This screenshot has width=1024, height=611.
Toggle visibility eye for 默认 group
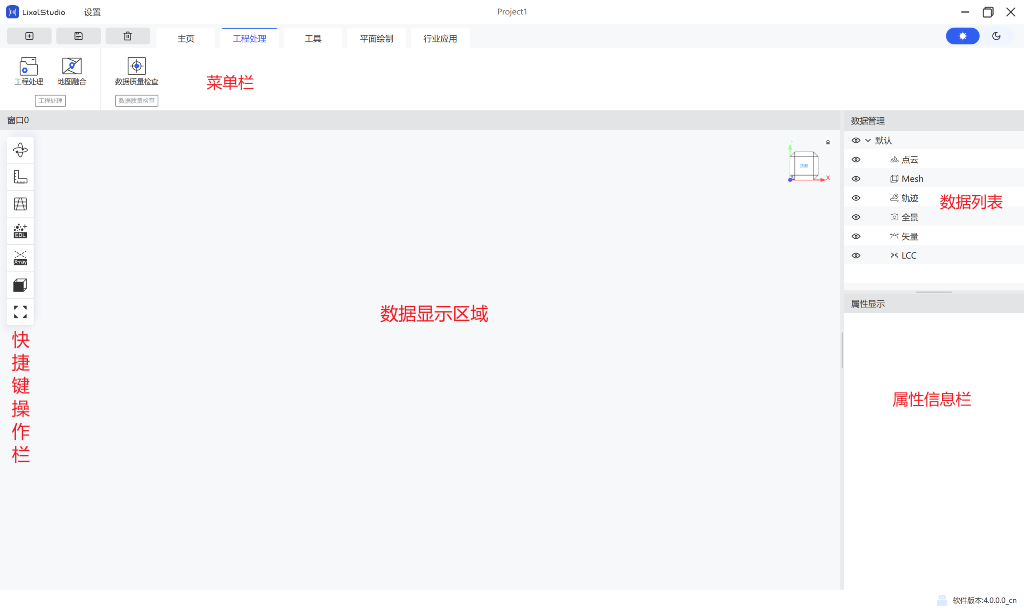(856, 140)
